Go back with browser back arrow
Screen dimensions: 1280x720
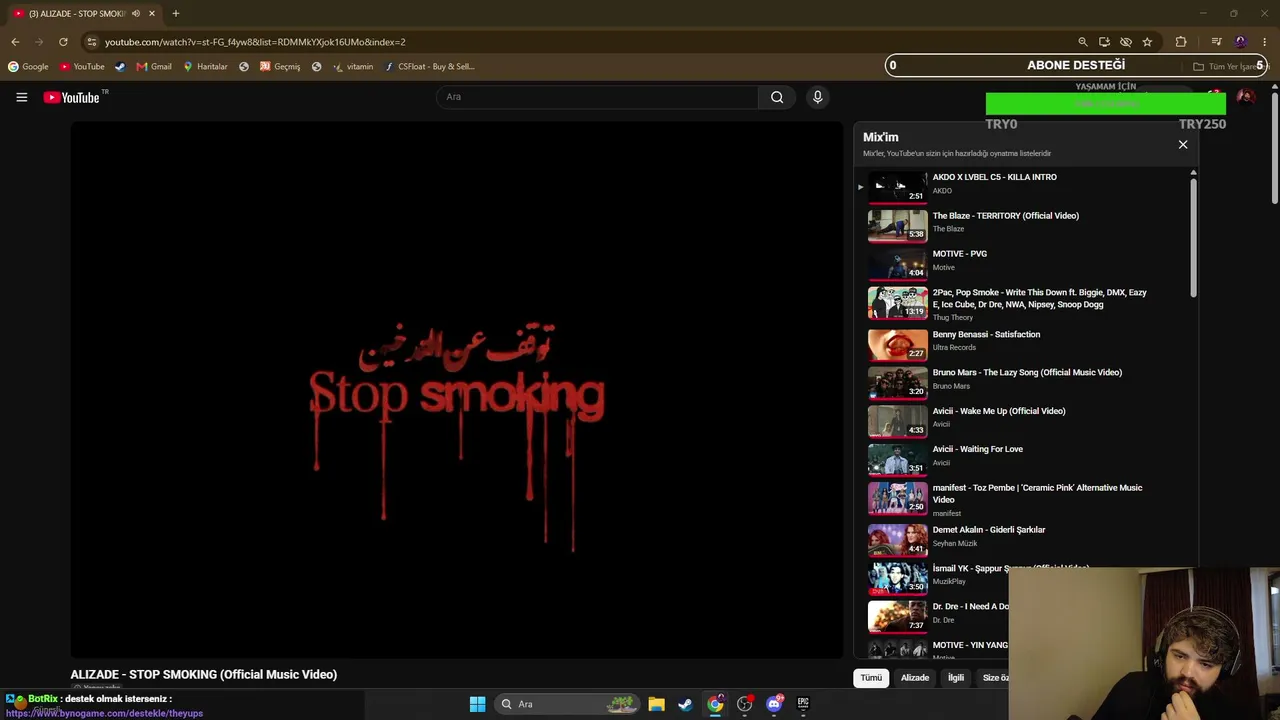click(15, 42)
